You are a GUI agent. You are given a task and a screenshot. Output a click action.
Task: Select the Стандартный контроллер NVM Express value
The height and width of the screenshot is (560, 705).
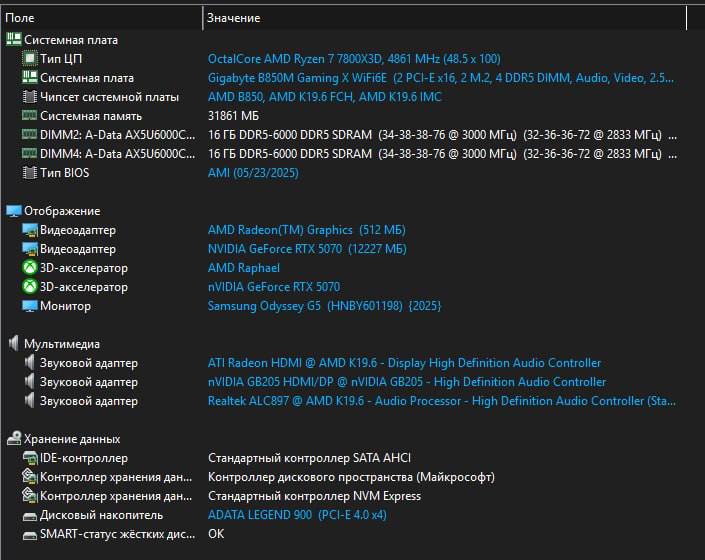point(314,496)
